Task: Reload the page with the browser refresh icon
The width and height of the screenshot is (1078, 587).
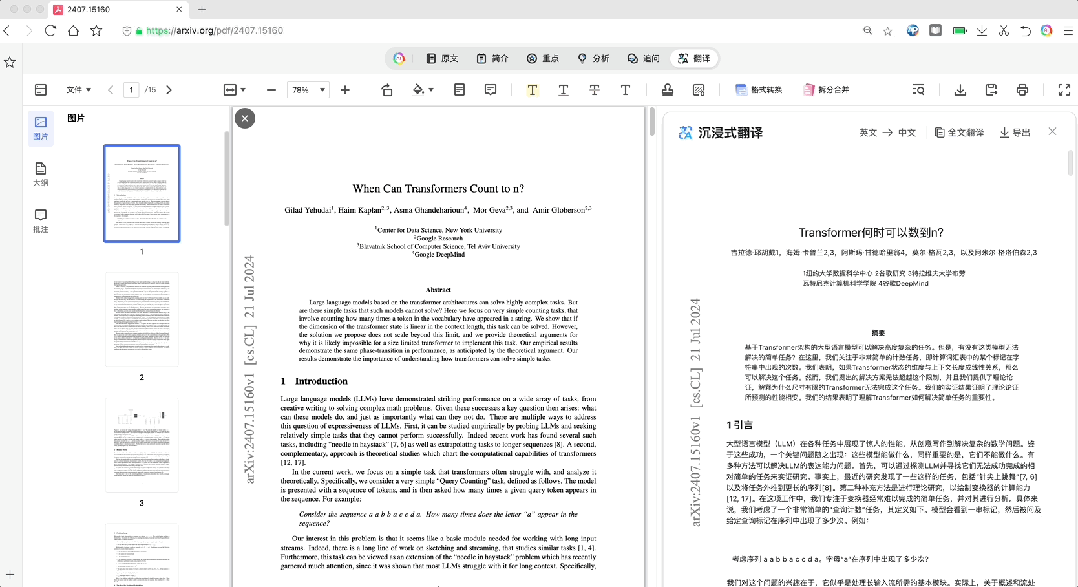Action: (50, 30)
